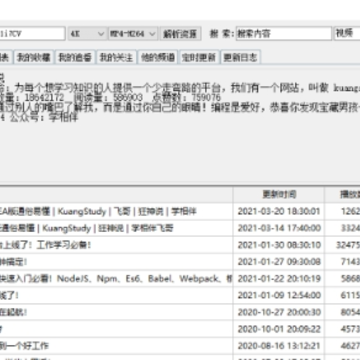Viewport: 360px width, 360px height.
Task: Switch to the 他的频道 tab
Action: [x=158, y=57]
